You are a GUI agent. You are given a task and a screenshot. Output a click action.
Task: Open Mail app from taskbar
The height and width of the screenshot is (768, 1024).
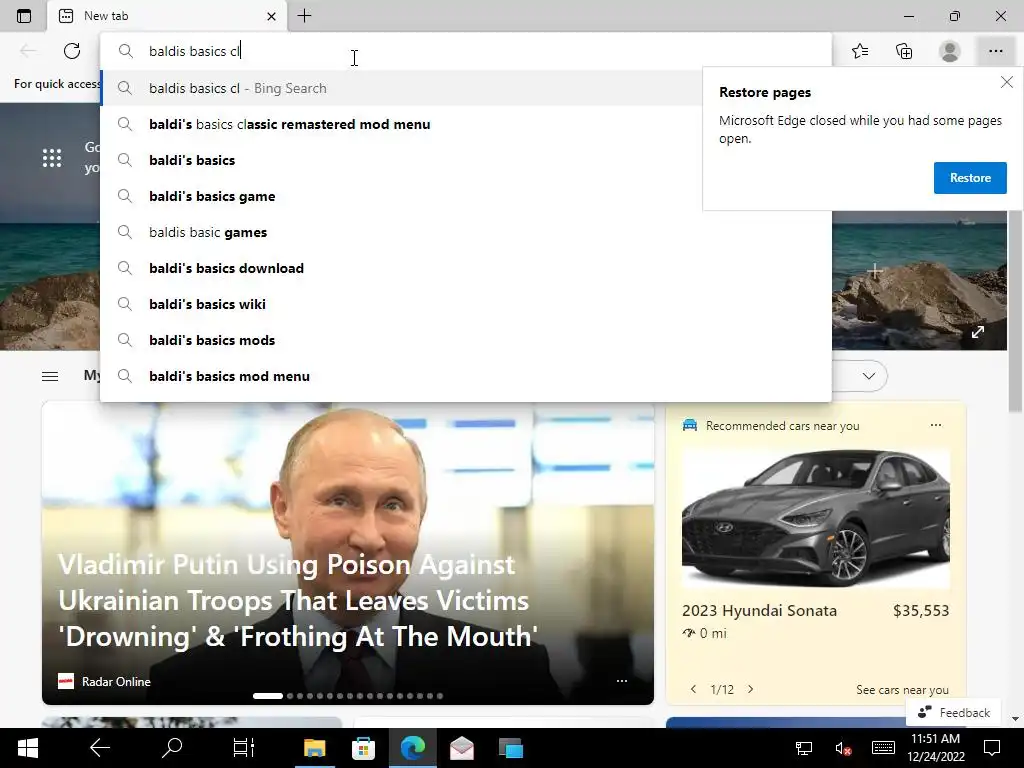[x=462, y=748]
